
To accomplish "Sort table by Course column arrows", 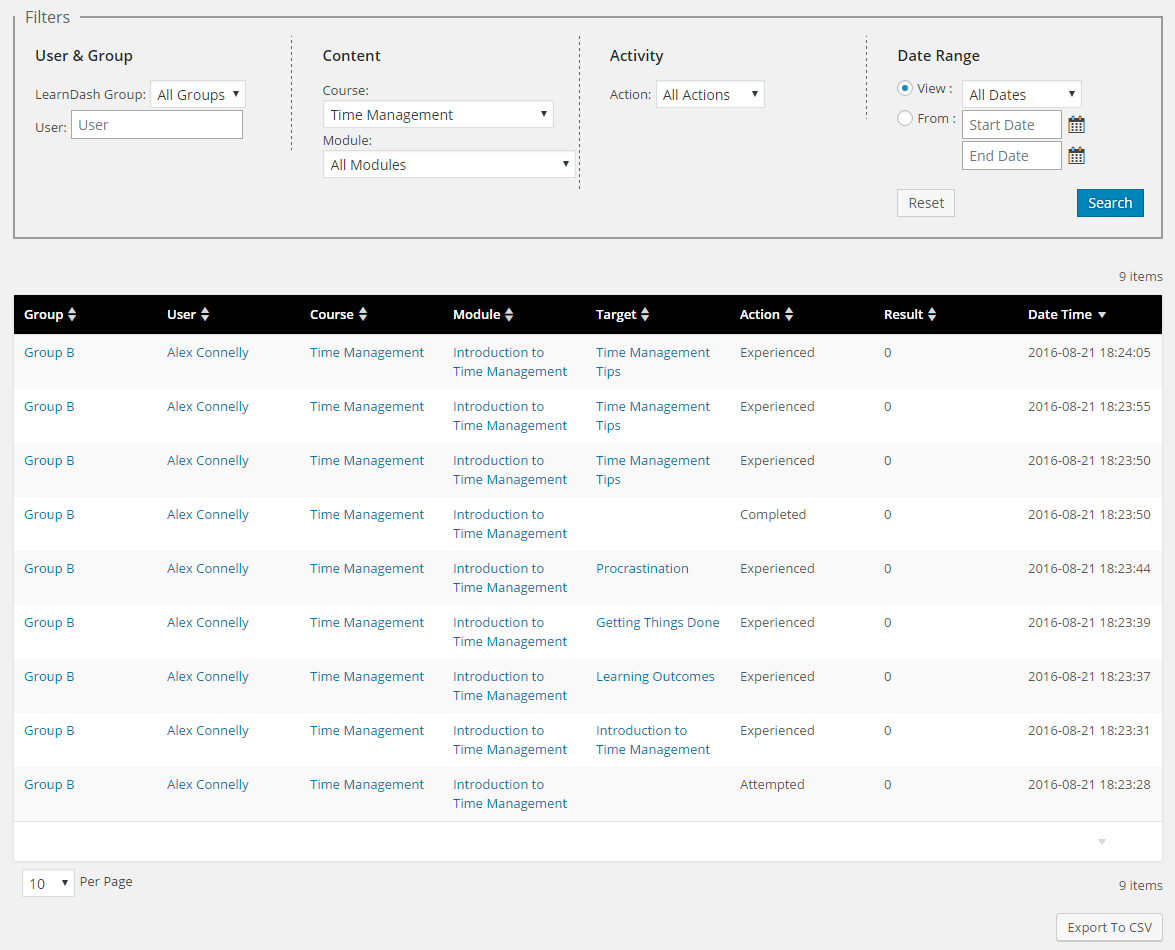I will click(363, 315).
